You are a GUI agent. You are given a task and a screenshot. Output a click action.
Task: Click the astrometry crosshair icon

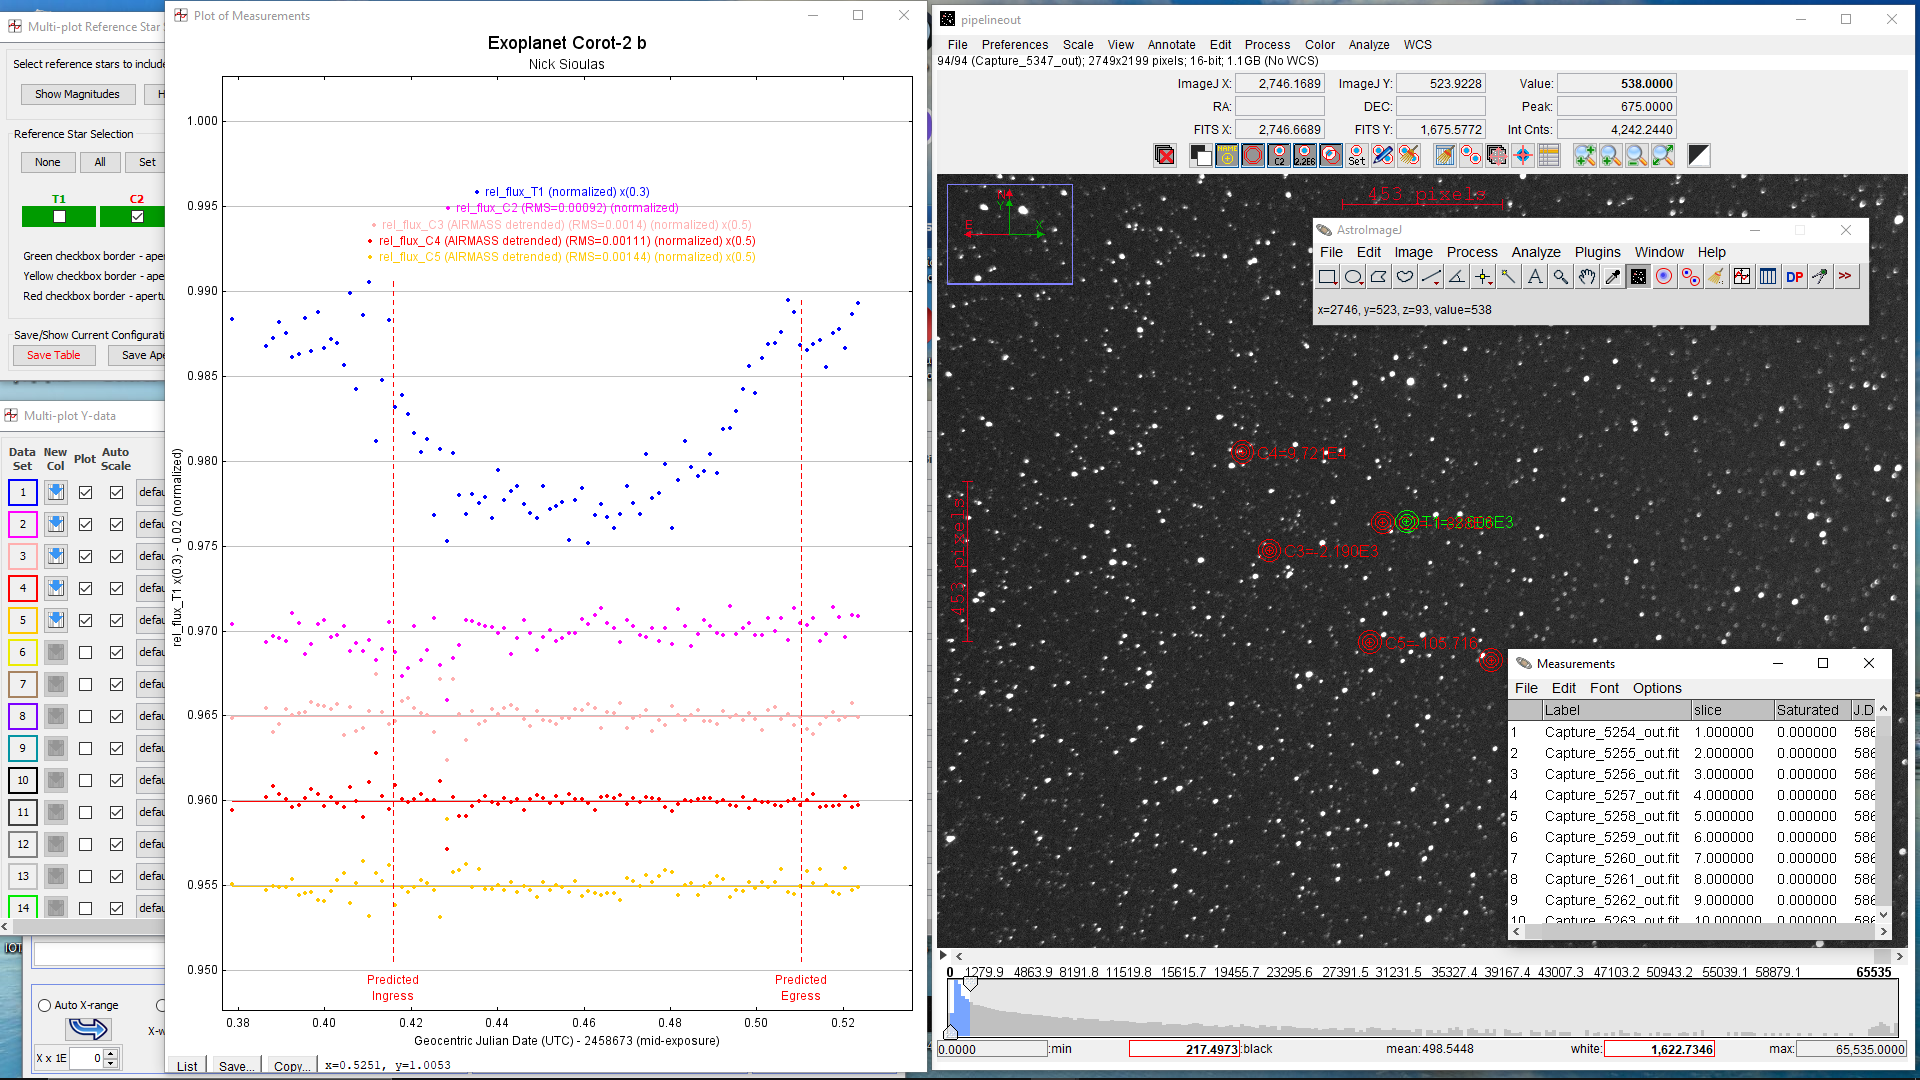[x=1523, y=155]
